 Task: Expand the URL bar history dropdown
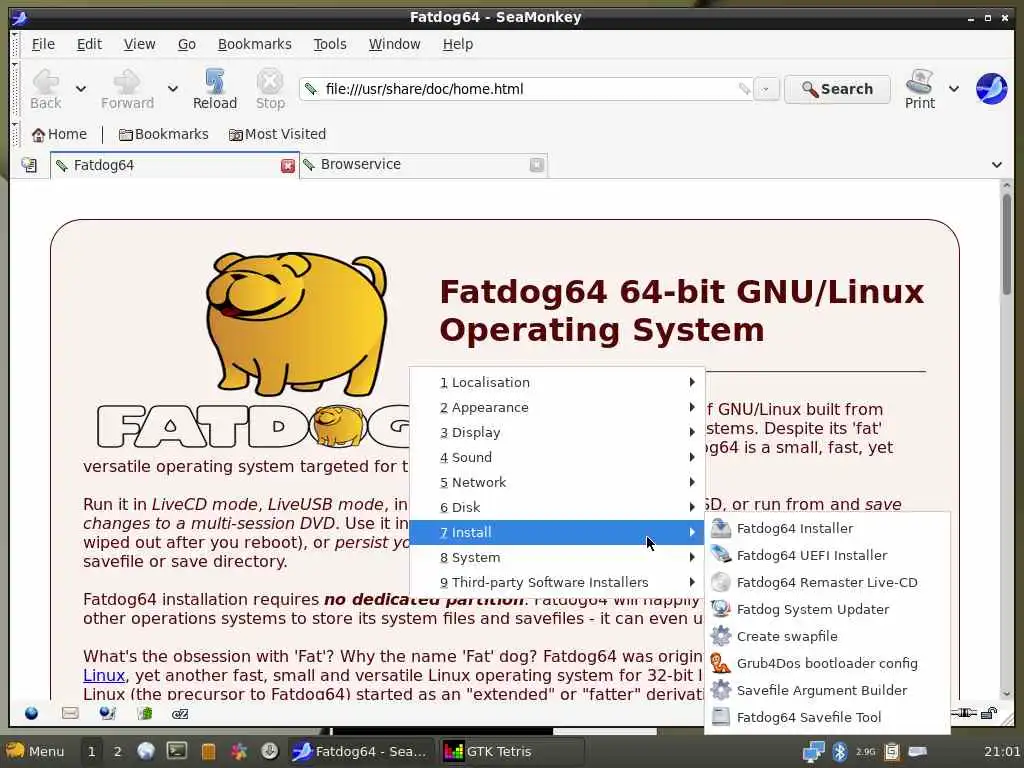766,89
